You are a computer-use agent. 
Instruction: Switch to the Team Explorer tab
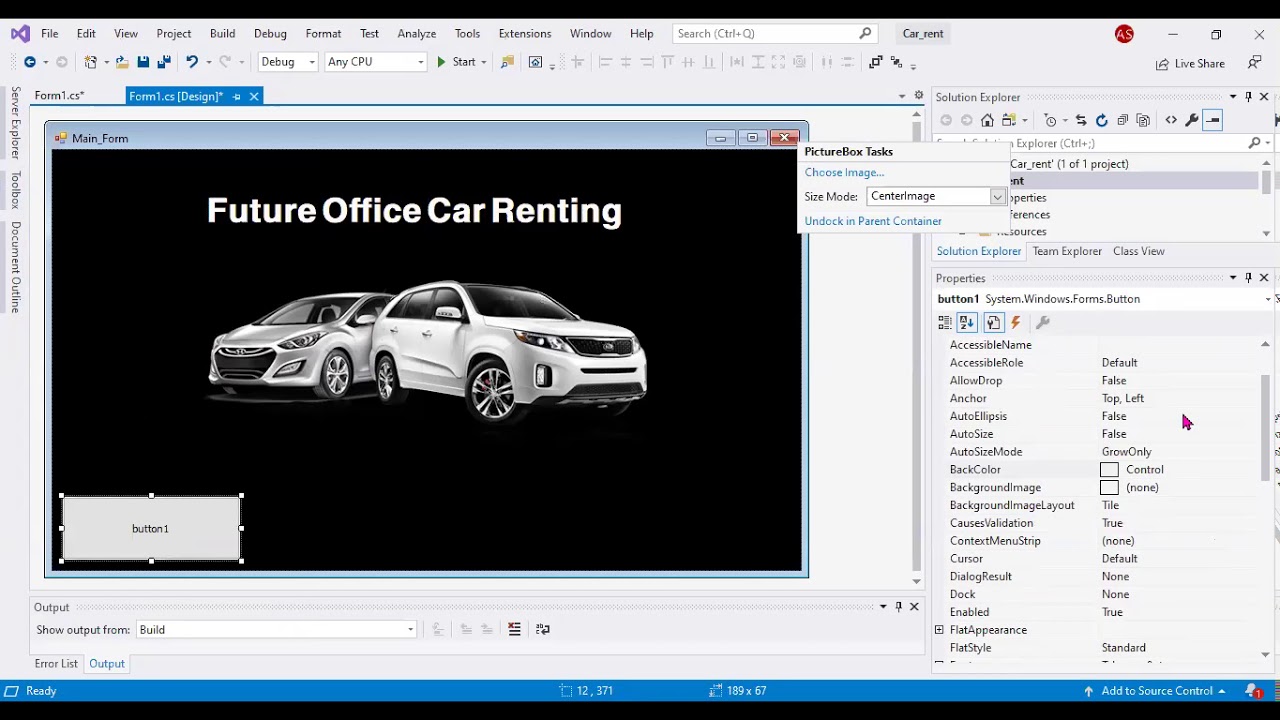click(x=1067, y=251)
